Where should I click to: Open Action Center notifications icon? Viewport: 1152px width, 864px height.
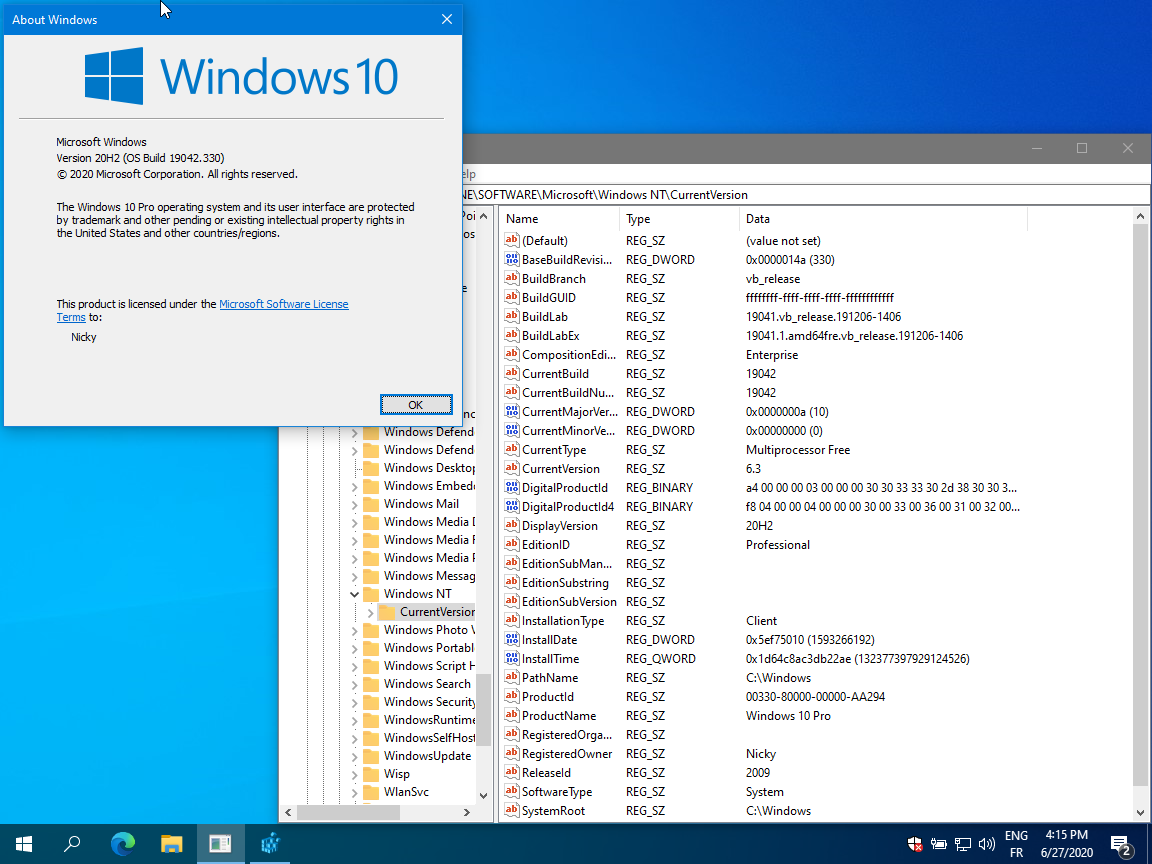(x=1121, y=844)
